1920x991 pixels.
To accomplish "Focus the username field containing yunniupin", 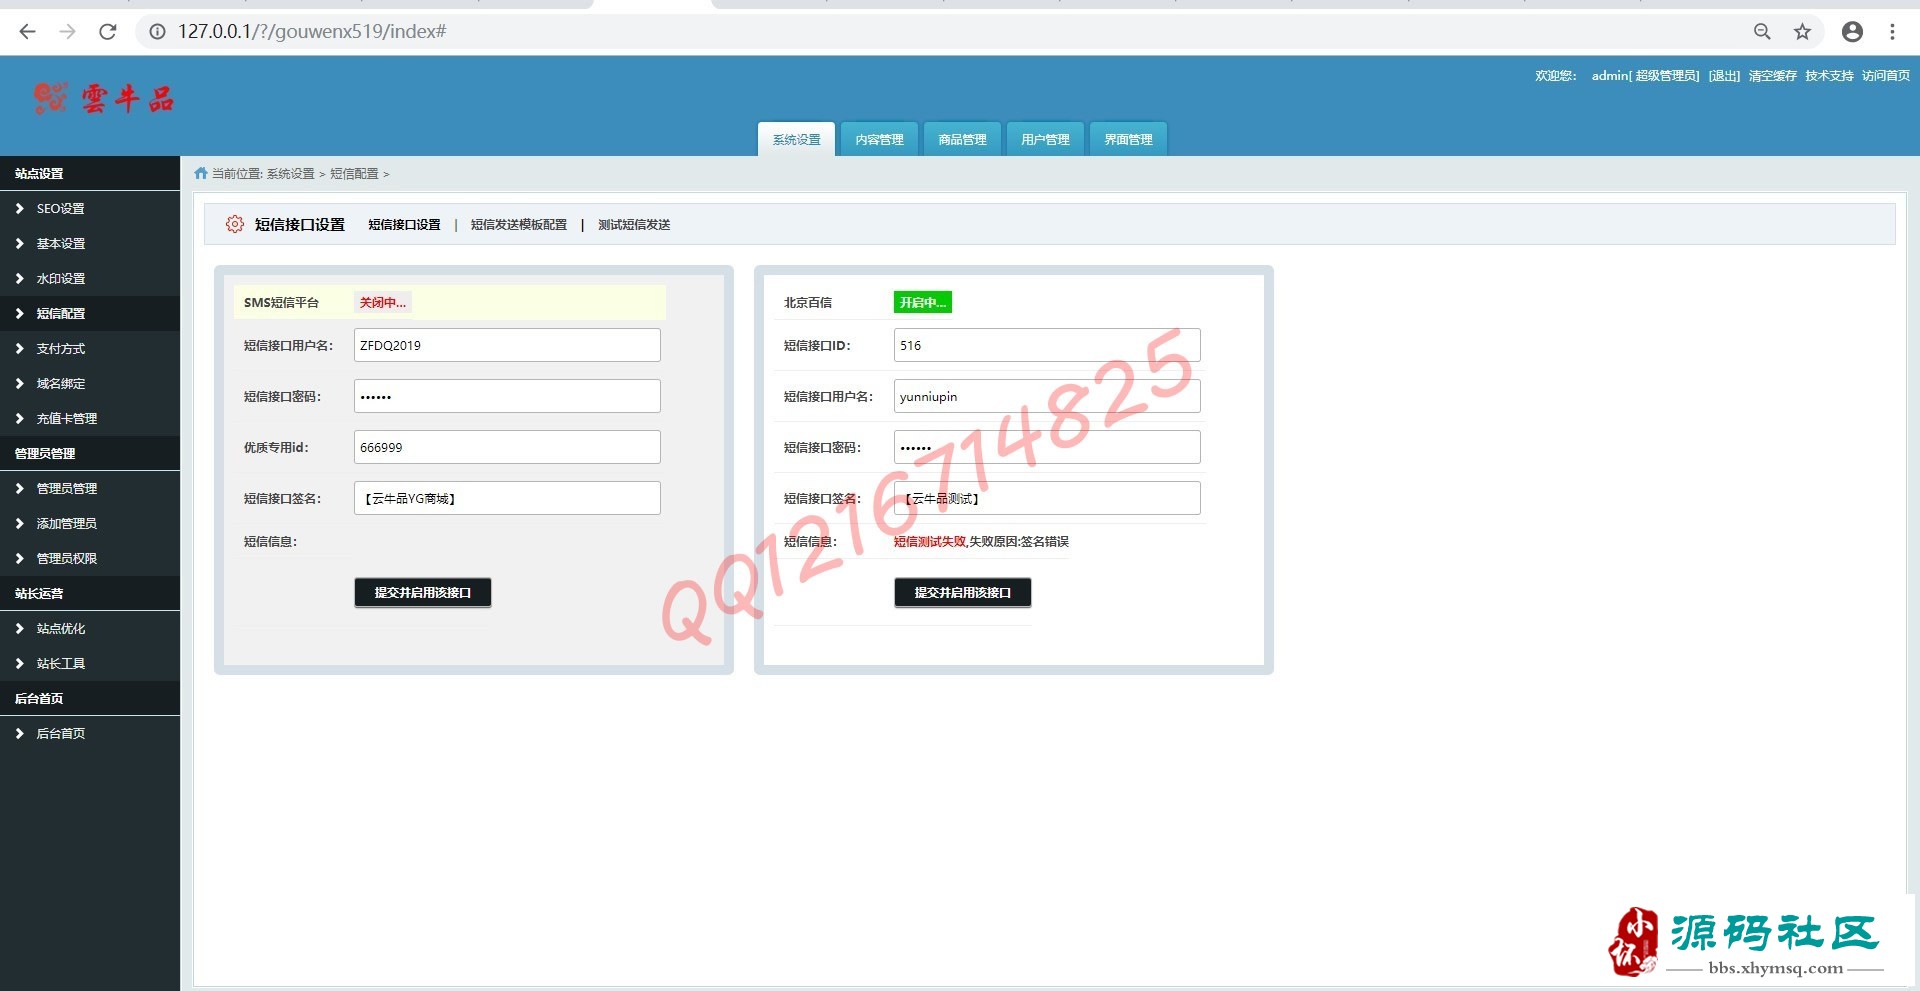I will click(x=1047, y=396).
